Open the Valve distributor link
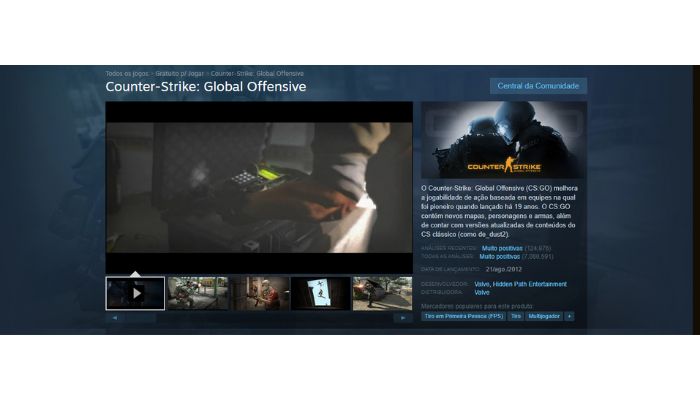Screen dimensions: 700x400 [482, 292]
